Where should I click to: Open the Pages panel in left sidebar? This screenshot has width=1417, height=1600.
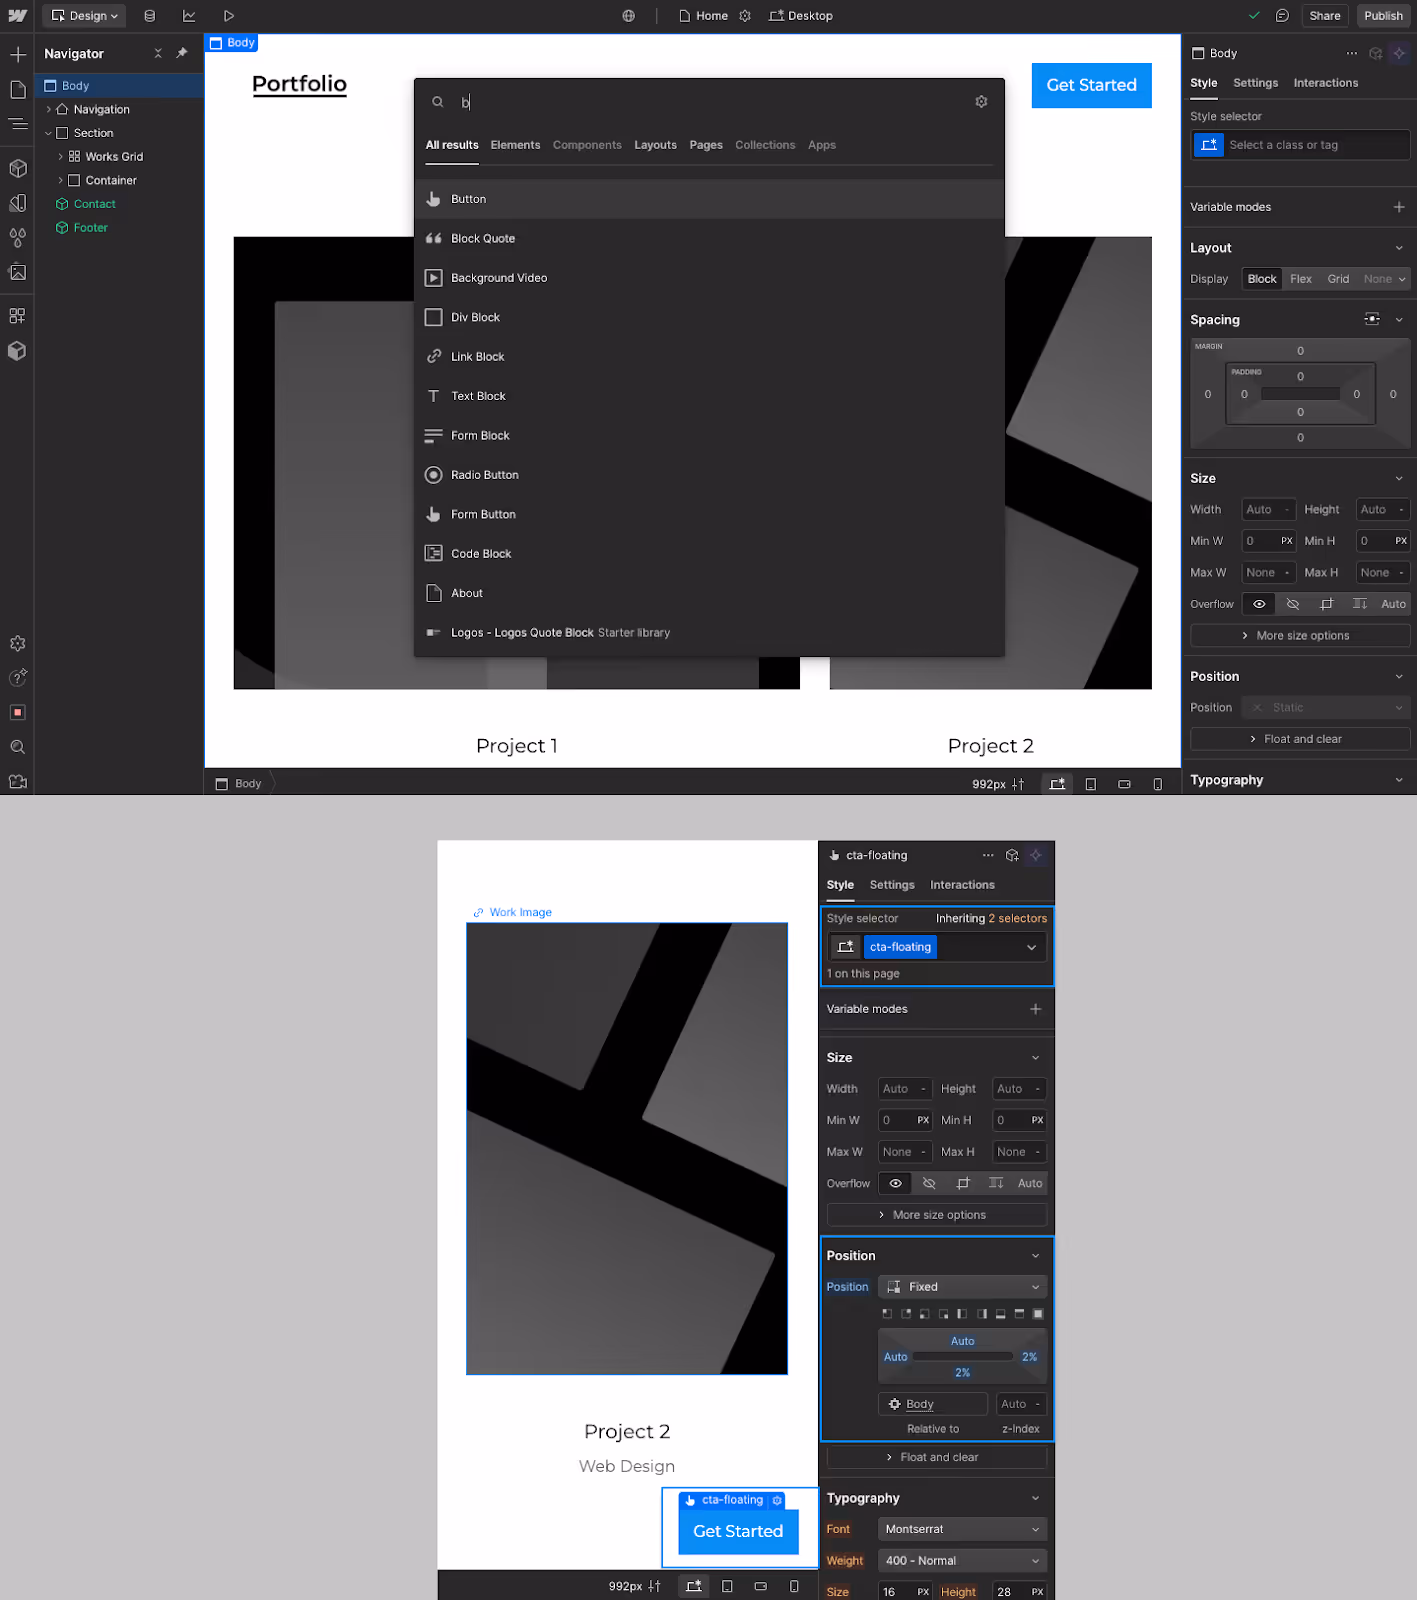[17, 90]
